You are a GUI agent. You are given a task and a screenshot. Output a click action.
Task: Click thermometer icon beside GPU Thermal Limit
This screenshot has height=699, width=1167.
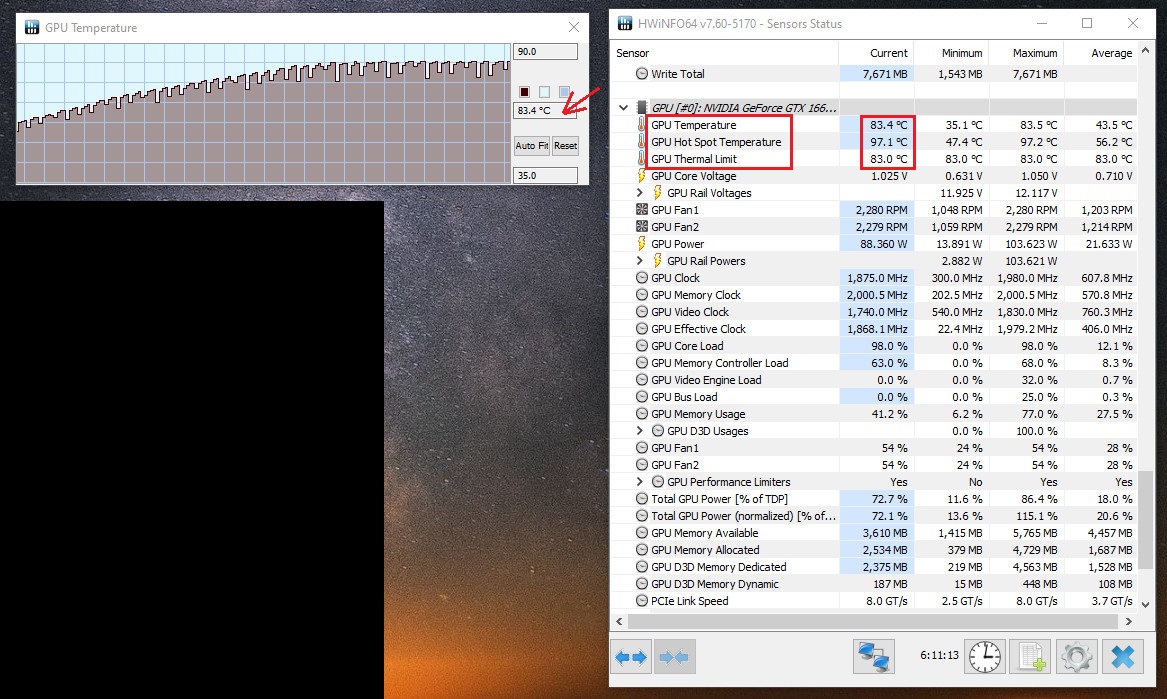[642, 159]
